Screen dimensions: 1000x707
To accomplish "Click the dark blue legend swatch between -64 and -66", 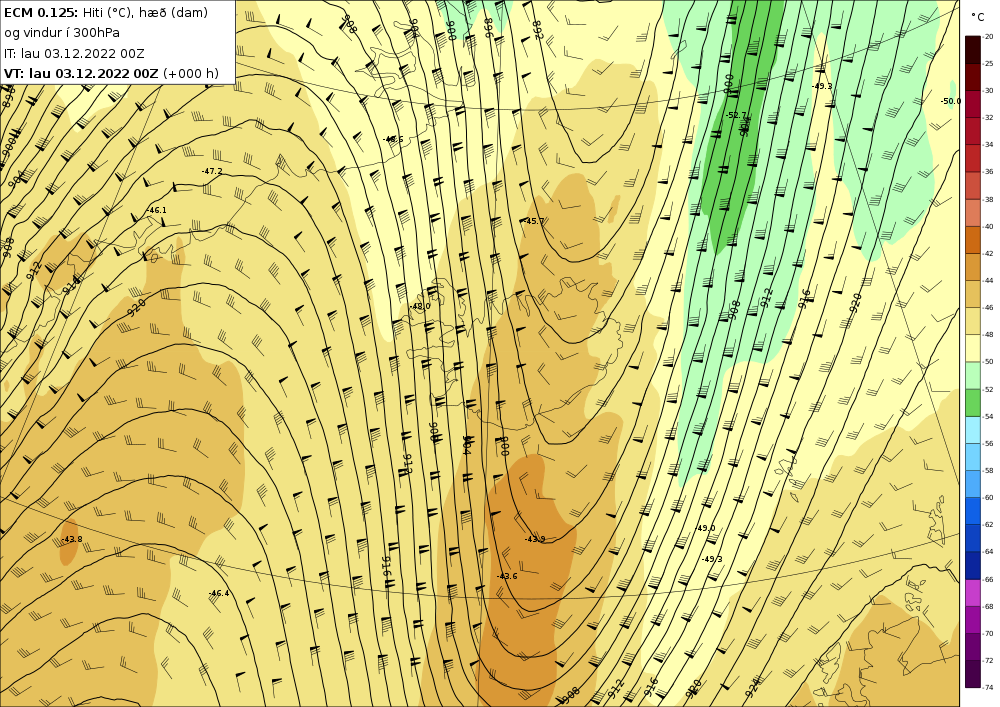I will point(973,565).
